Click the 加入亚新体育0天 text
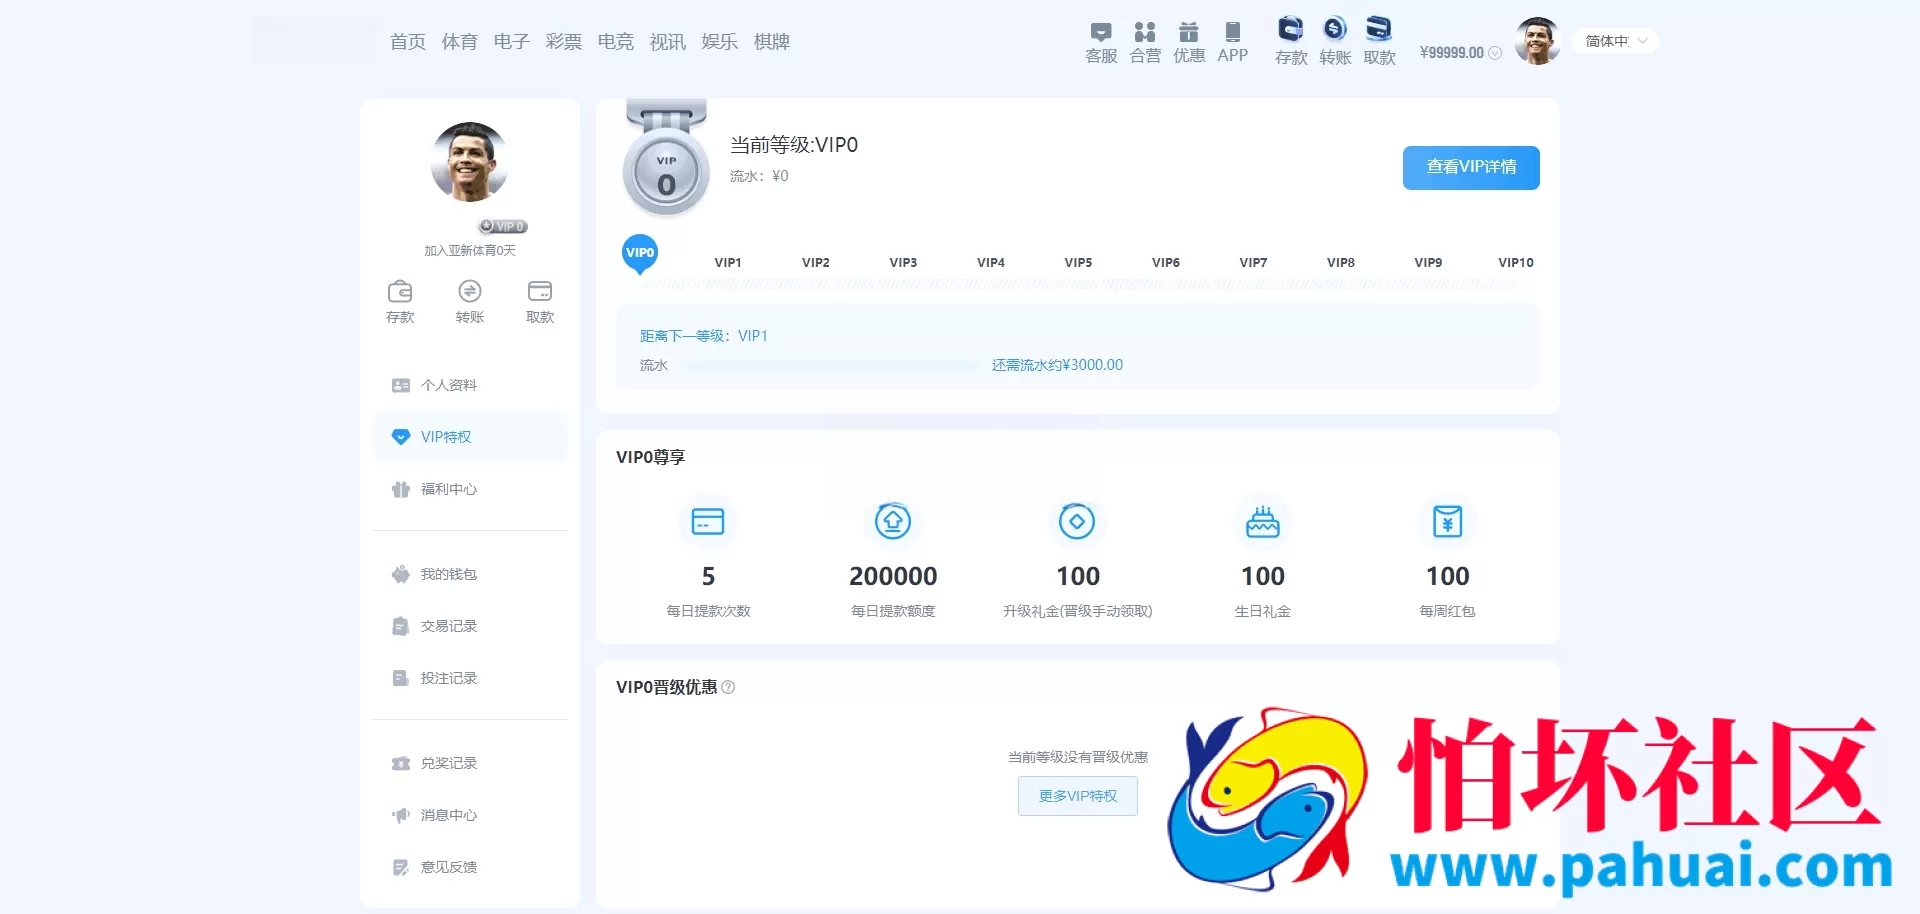 click(x=470, y=250)
